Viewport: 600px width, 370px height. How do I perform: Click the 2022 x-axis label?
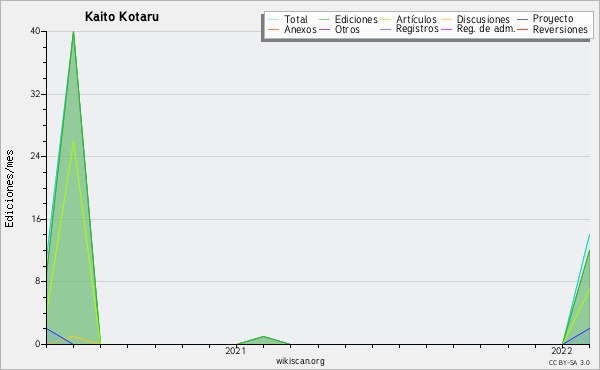coord(561,350)
